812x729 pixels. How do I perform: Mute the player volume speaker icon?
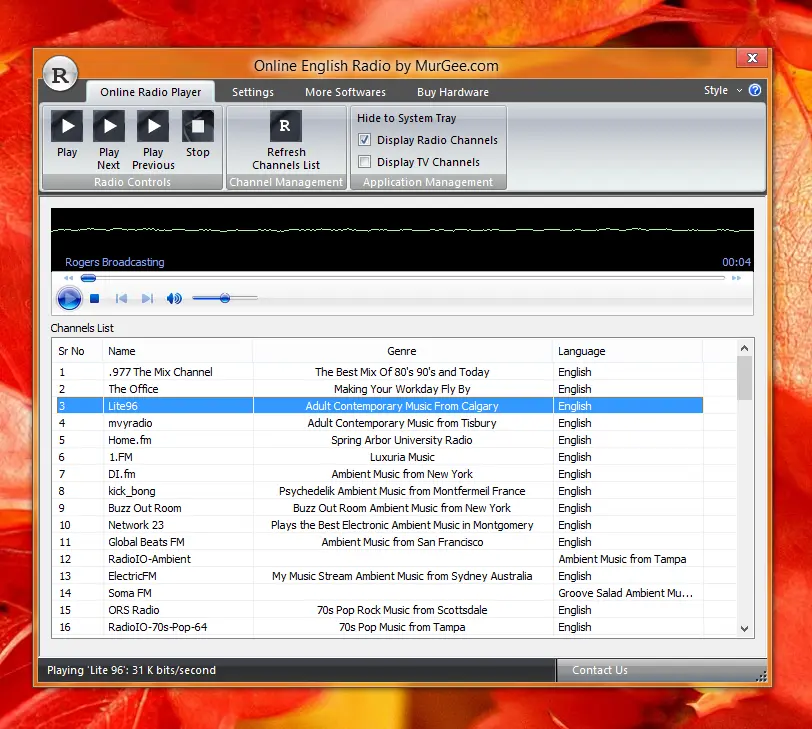pos(174,298)
